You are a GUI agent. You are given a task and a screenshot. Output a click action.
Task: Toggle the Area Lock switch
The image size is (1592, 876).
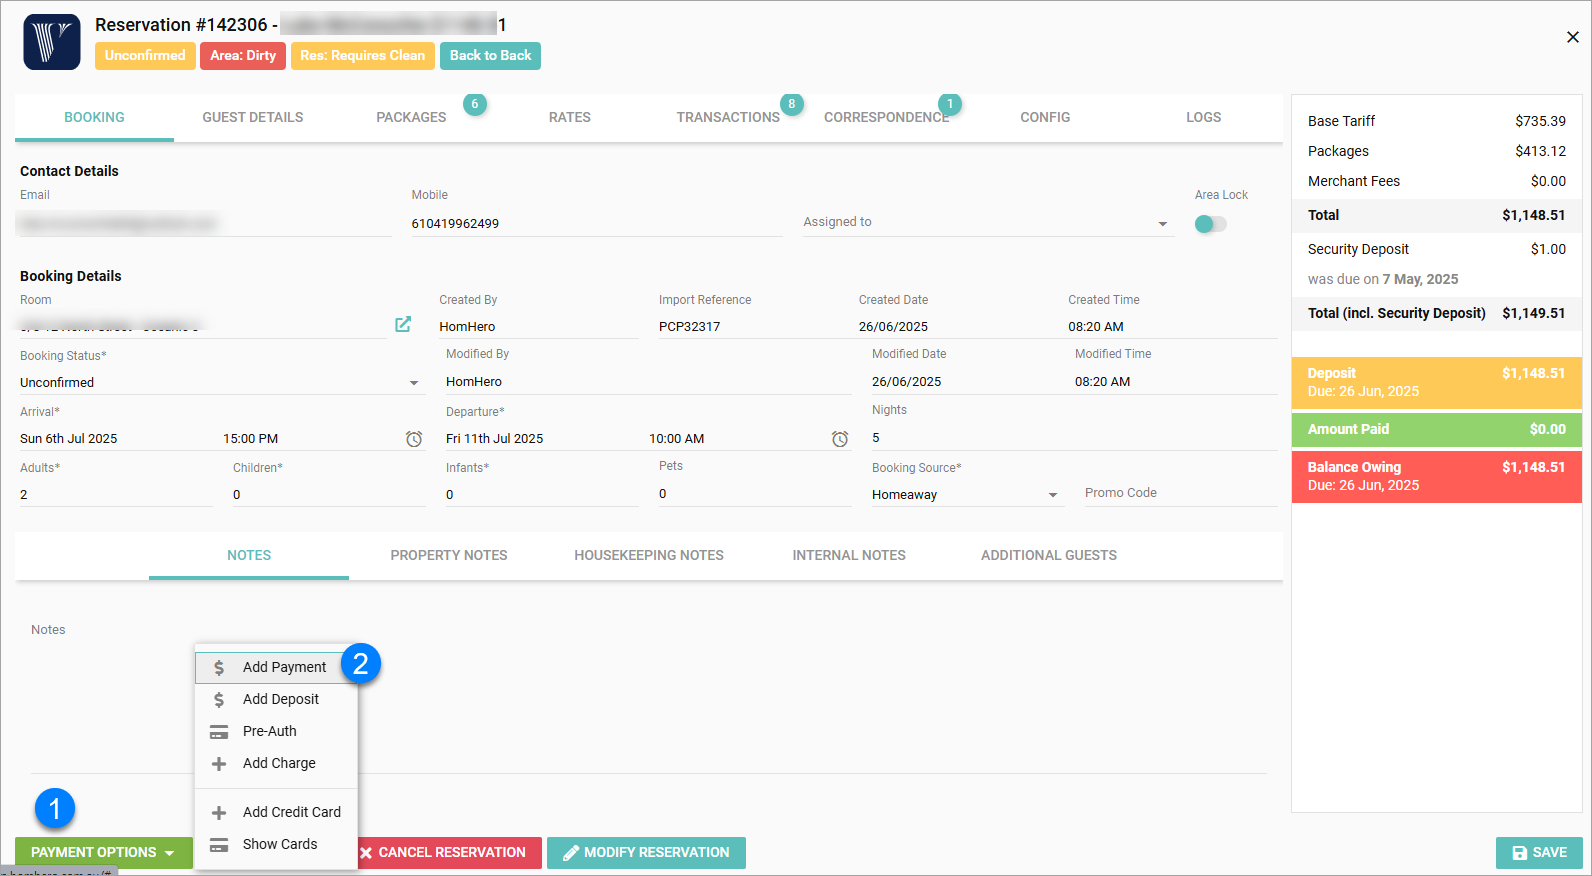(1210, 224)
